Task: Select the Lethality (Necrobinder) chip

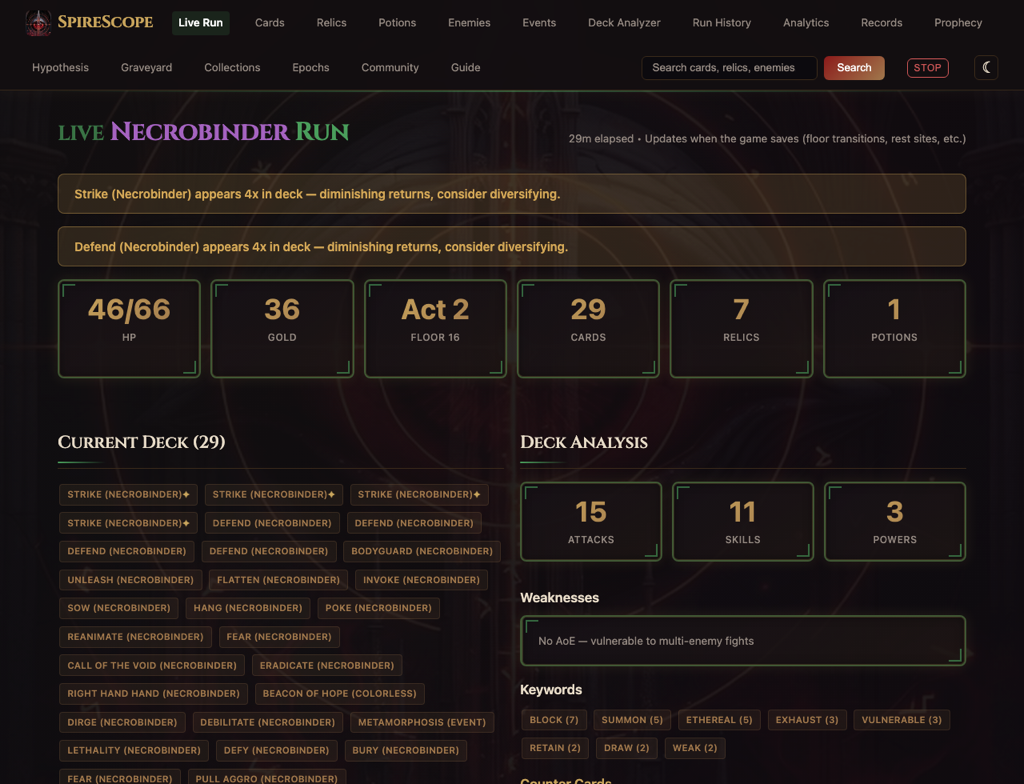Action: (134, 751)
